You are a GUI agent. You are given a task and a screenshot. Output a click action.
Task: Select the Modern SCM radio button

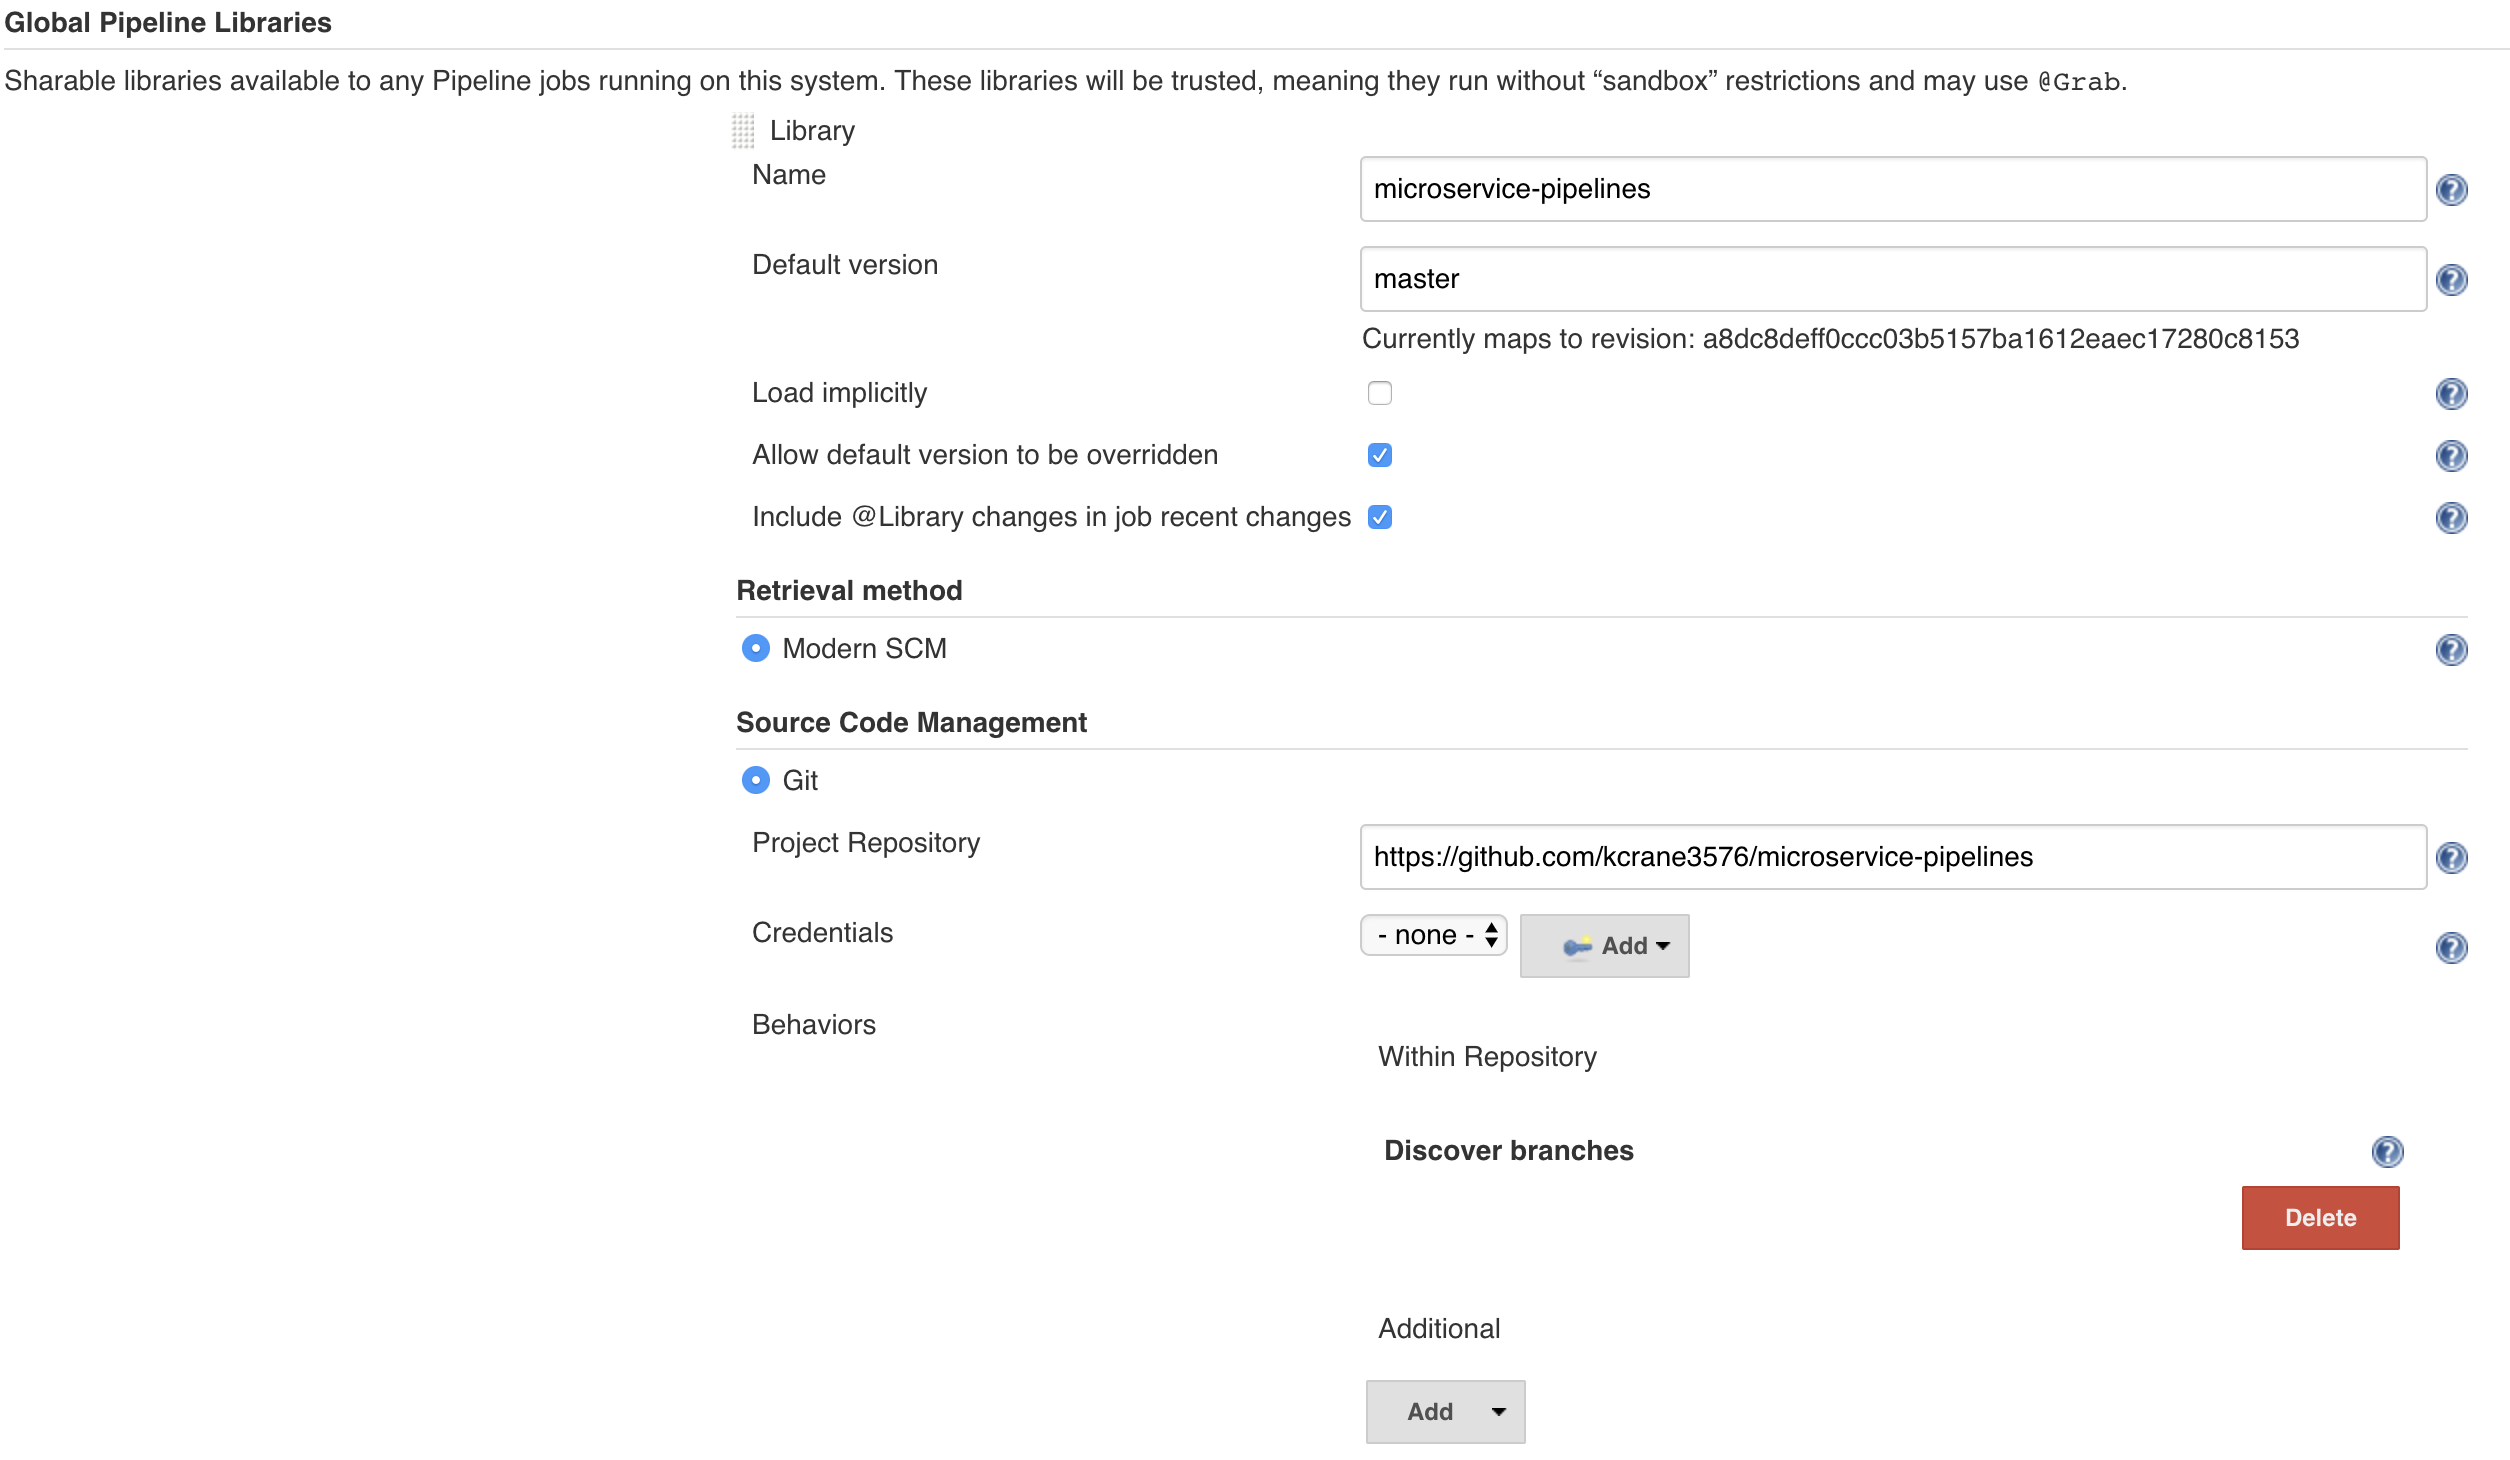756,649
